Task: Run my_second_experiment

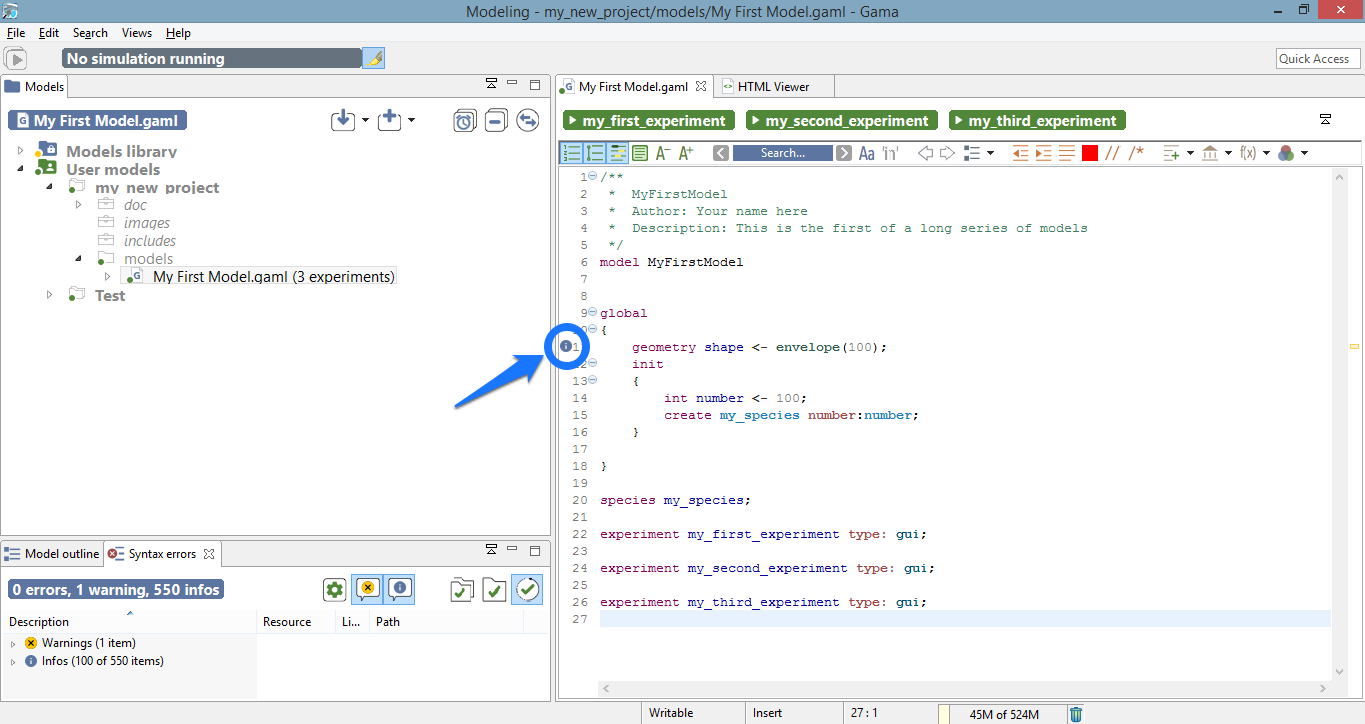Action: [x=842, y=121]
